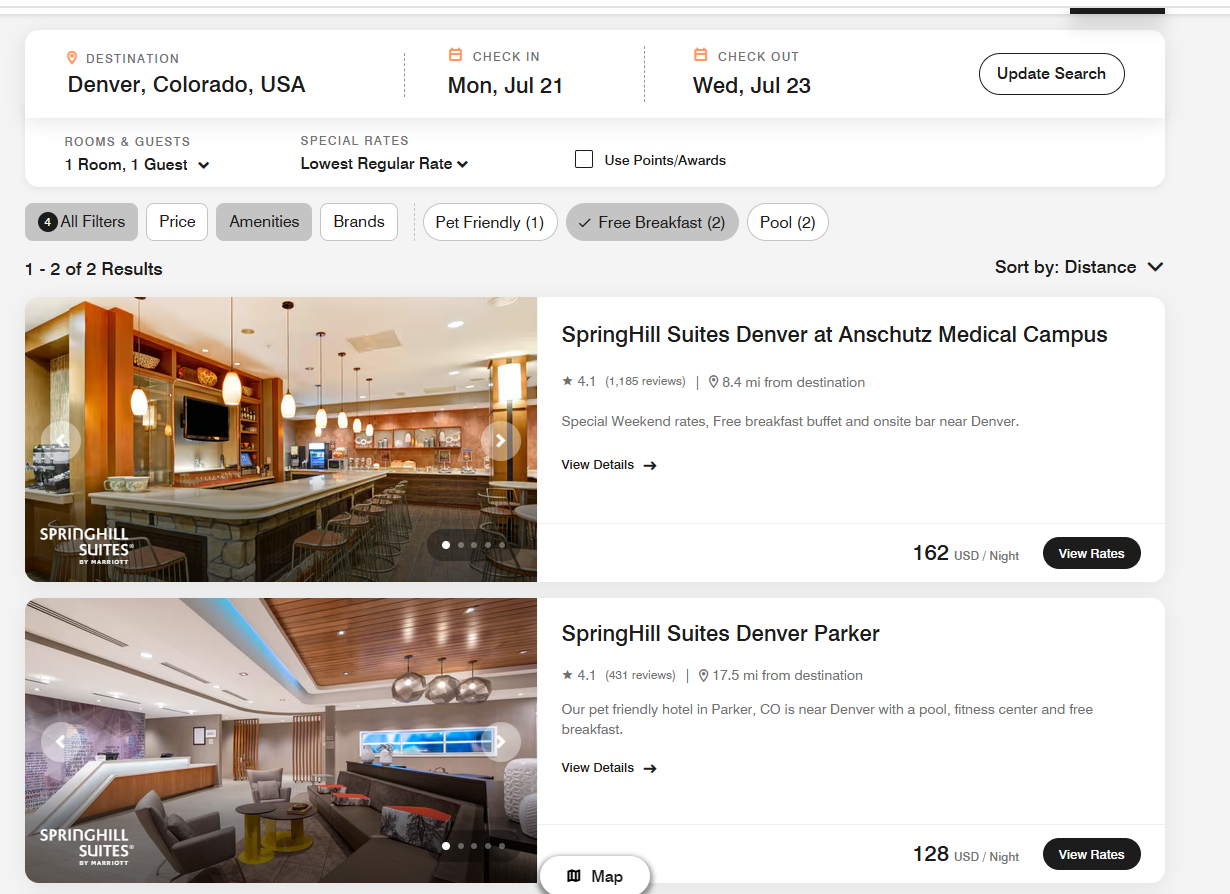The height and width of the screenshot is (894, 1230).
Task: Open the Brands filter
Action: point(359,222)
